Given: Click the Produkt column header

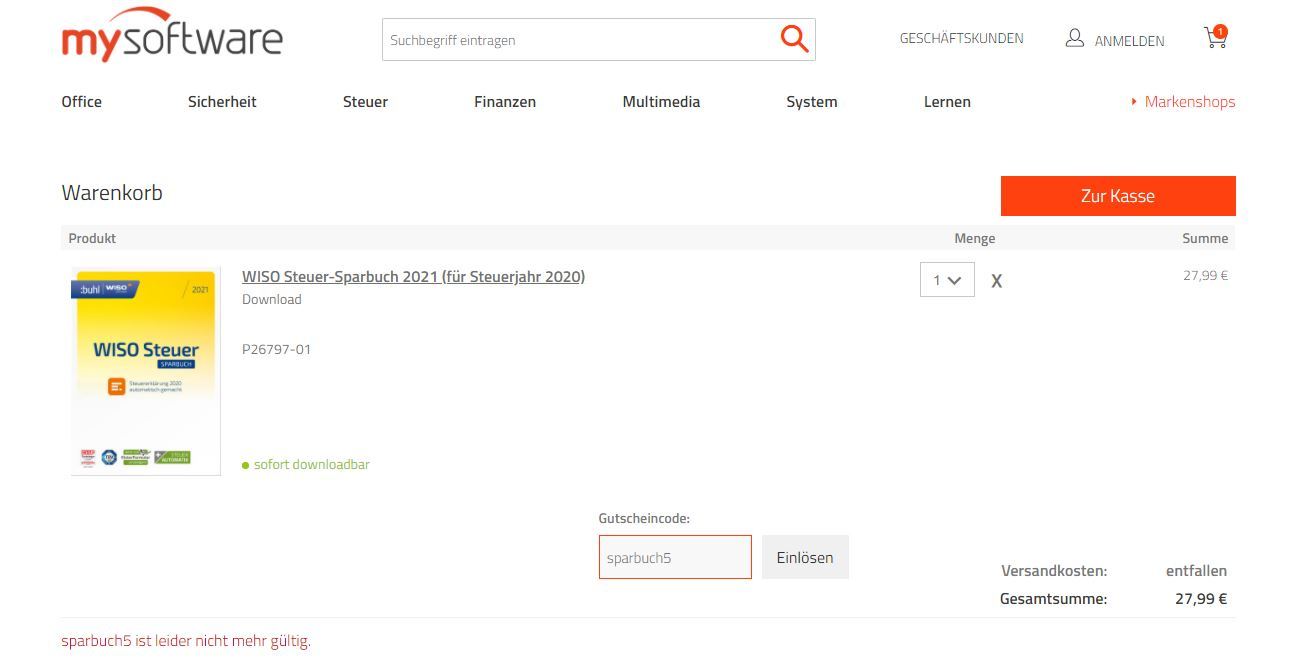Looking at the screenshot, I should (92, 238).
